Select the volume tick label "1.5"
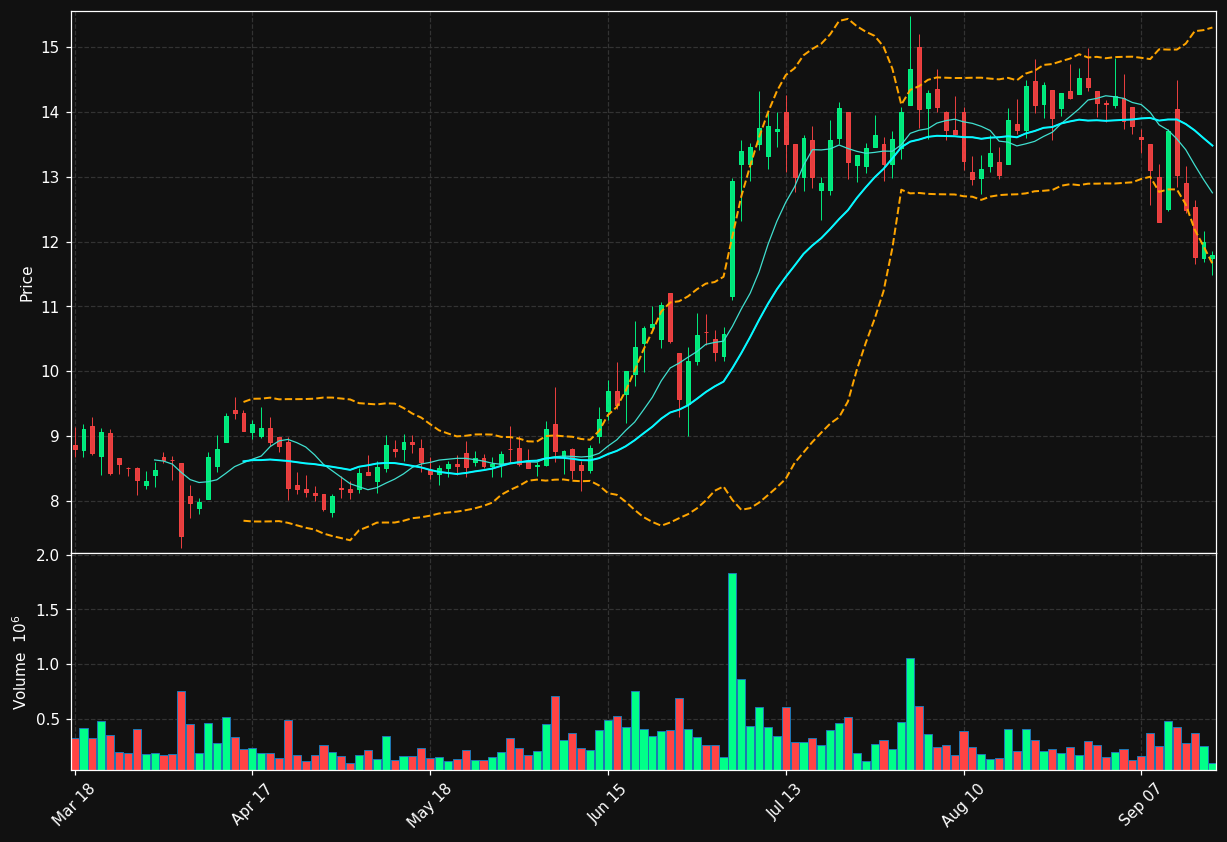This screenshot has height=842, width=1227. [48, 610]
